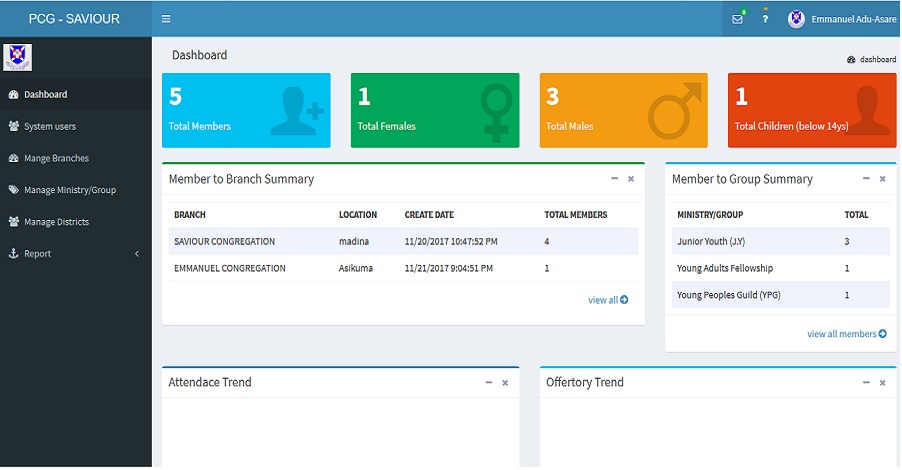Click the Junior Youth (J.Y) row

point(781,241)
